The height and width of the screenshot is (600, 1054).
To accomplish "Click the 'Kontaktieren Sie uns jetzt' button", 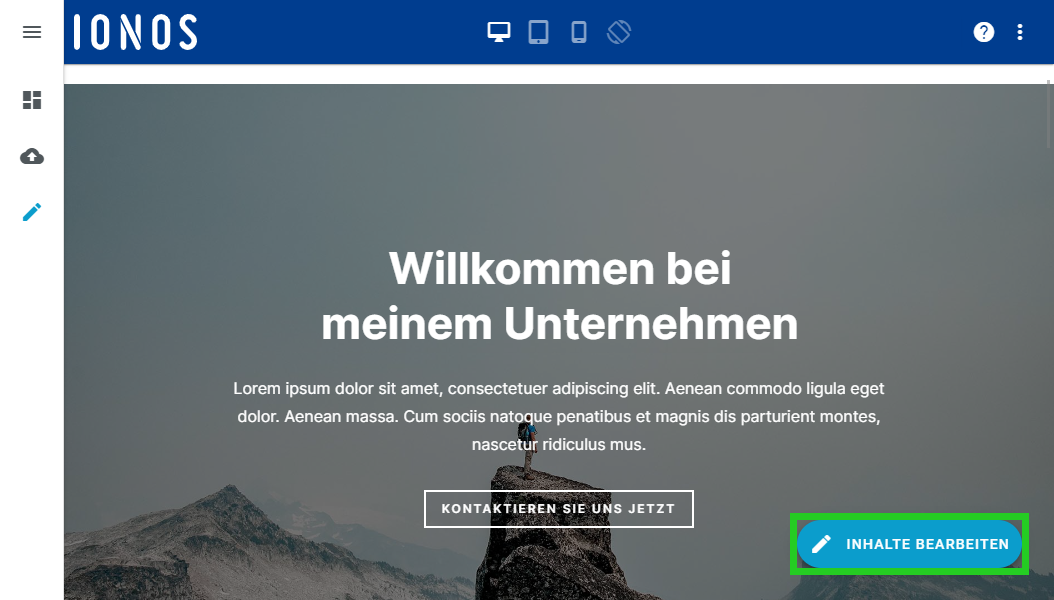I will tap(559, 509).
